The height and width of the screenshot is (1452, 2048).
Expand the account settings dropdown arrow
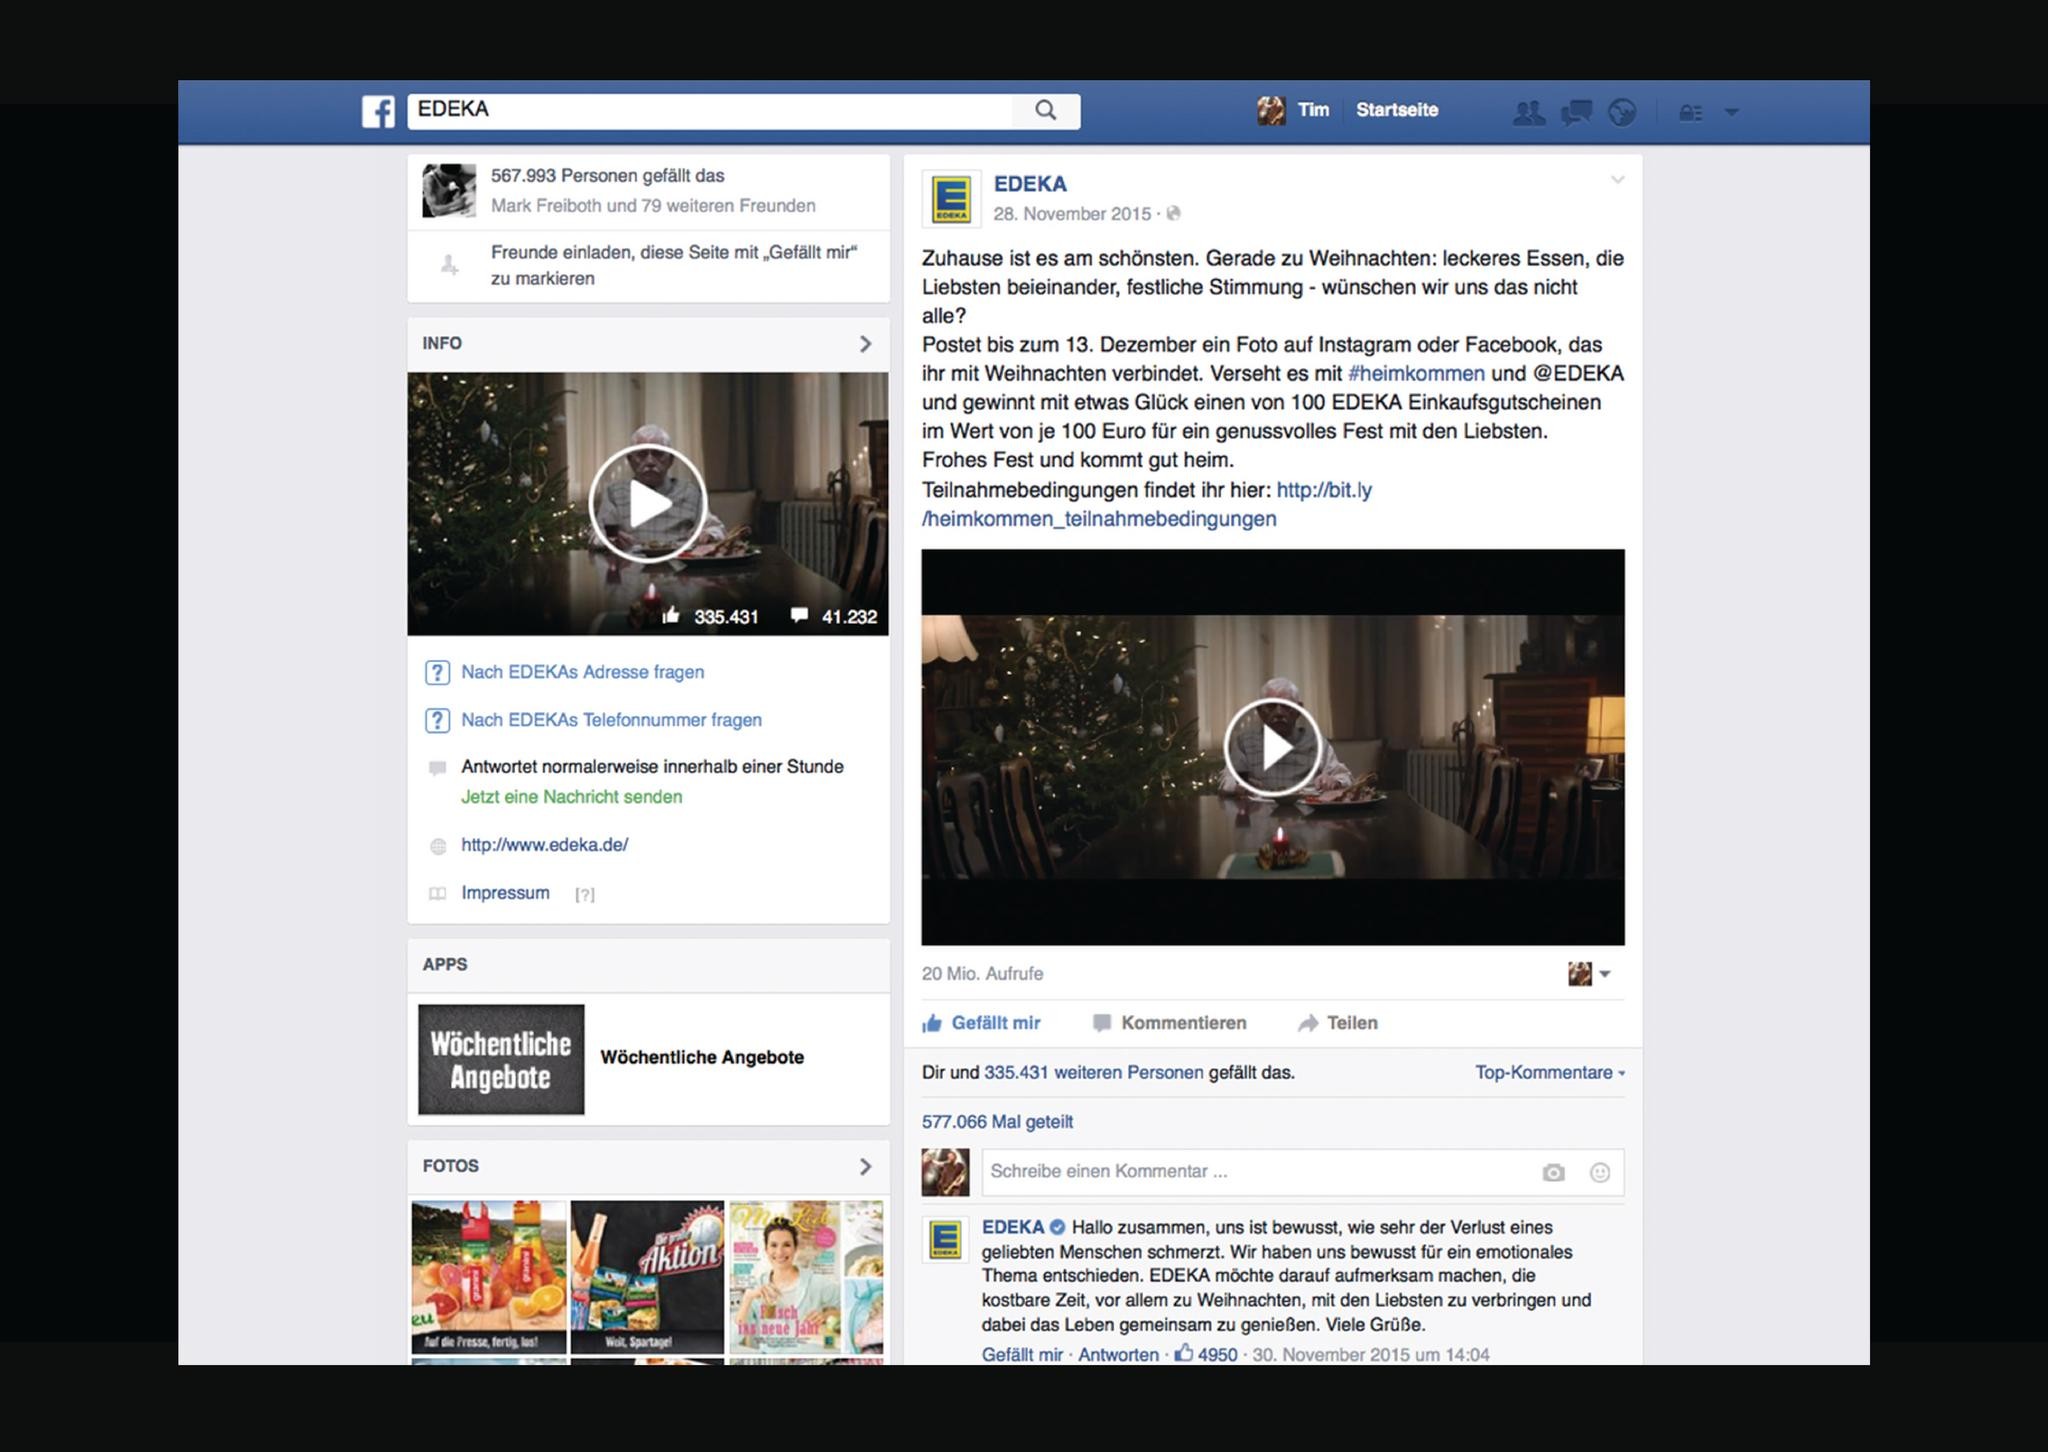coord(1732,112)
